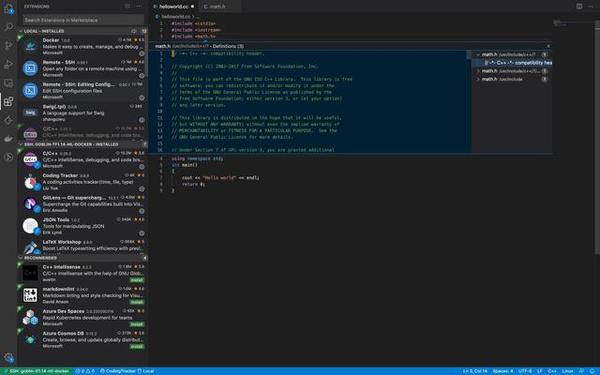Open the Explorer view in activity bar

coord(8,9)
